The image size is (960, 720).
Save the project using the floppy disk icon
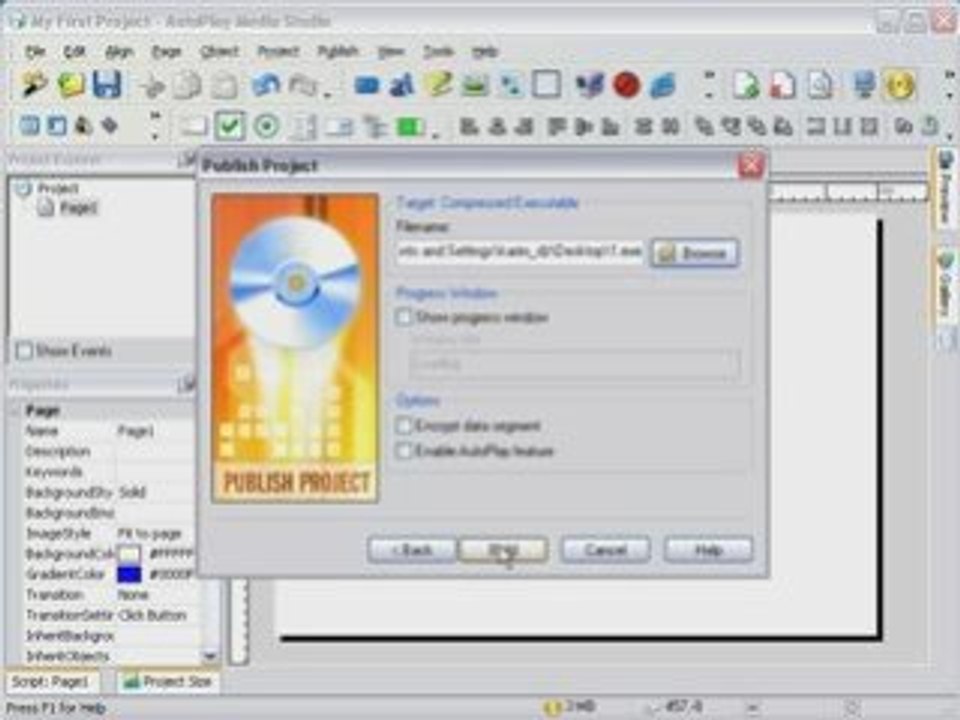(x=108, y=84)
